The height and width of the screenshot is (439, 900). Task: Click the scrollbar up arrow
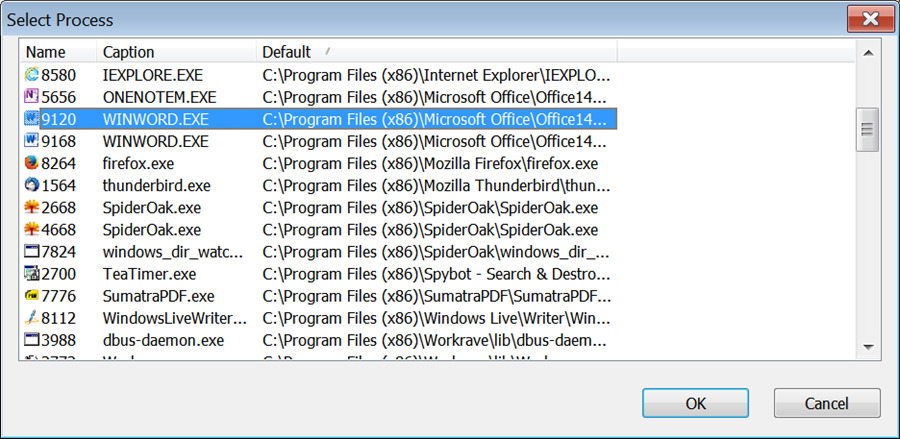868,53
